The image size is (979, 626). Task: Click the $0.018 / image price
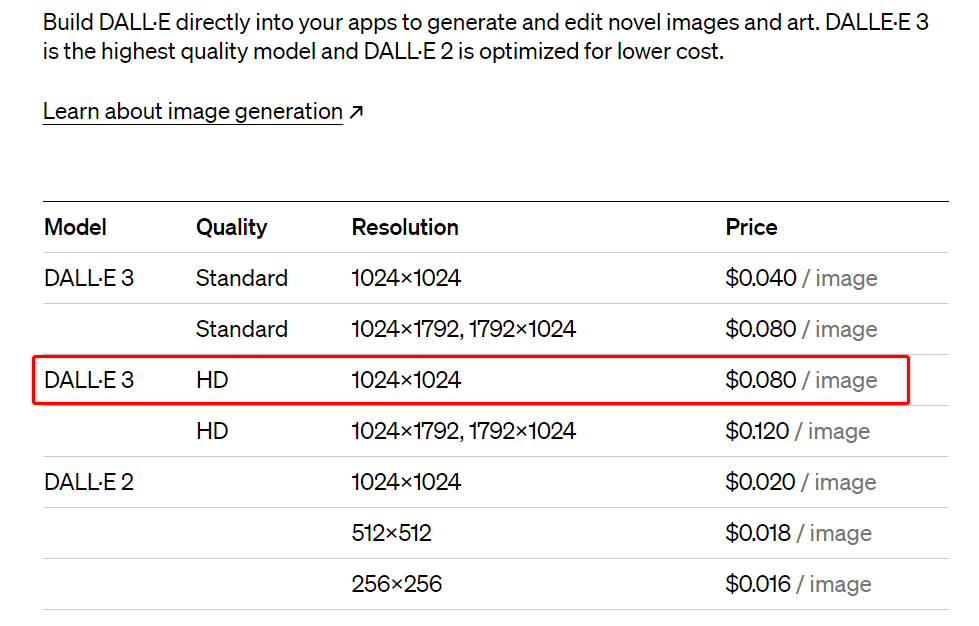click(x=799, y=534)
